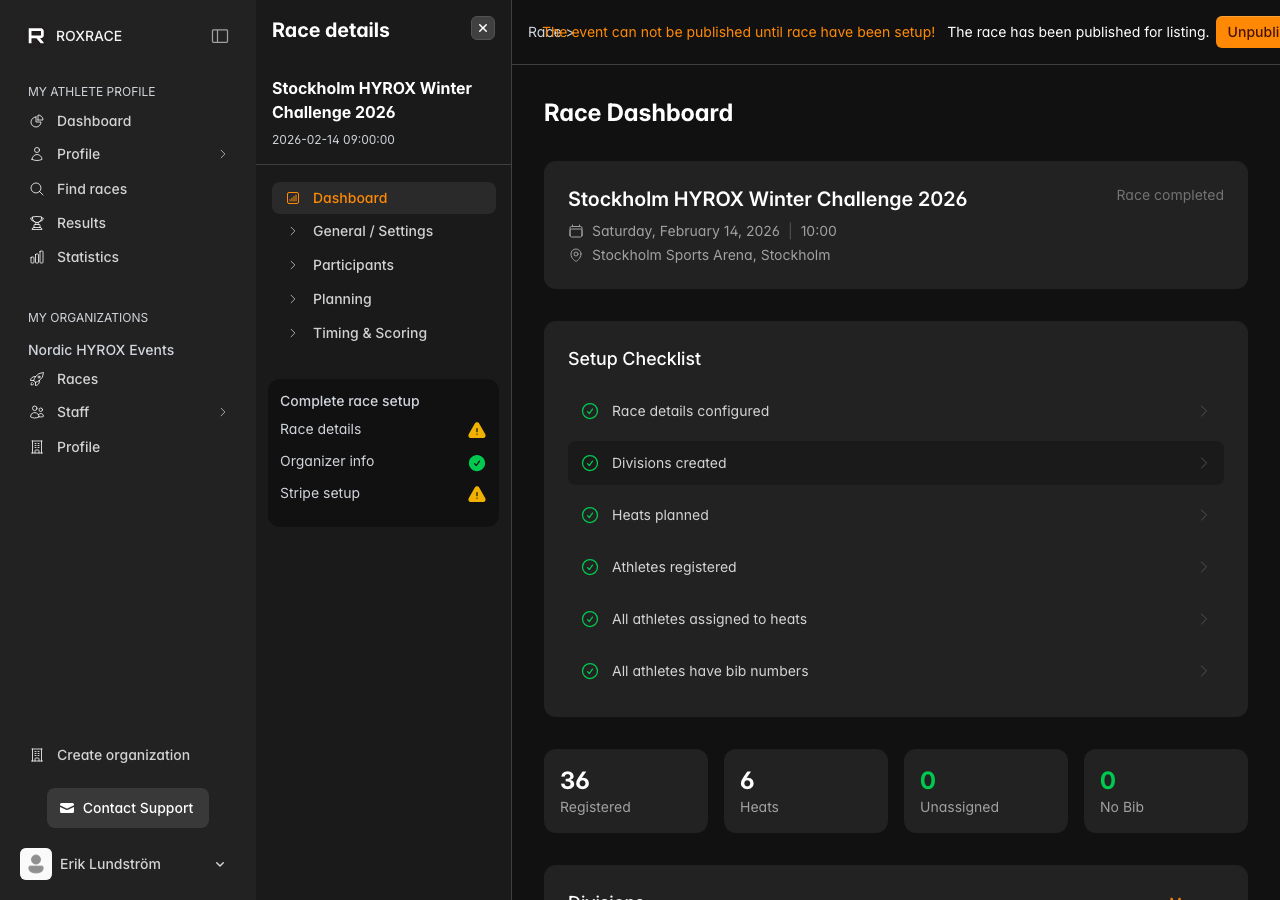Click Erik Lundström's avatar image

(36, 864)
